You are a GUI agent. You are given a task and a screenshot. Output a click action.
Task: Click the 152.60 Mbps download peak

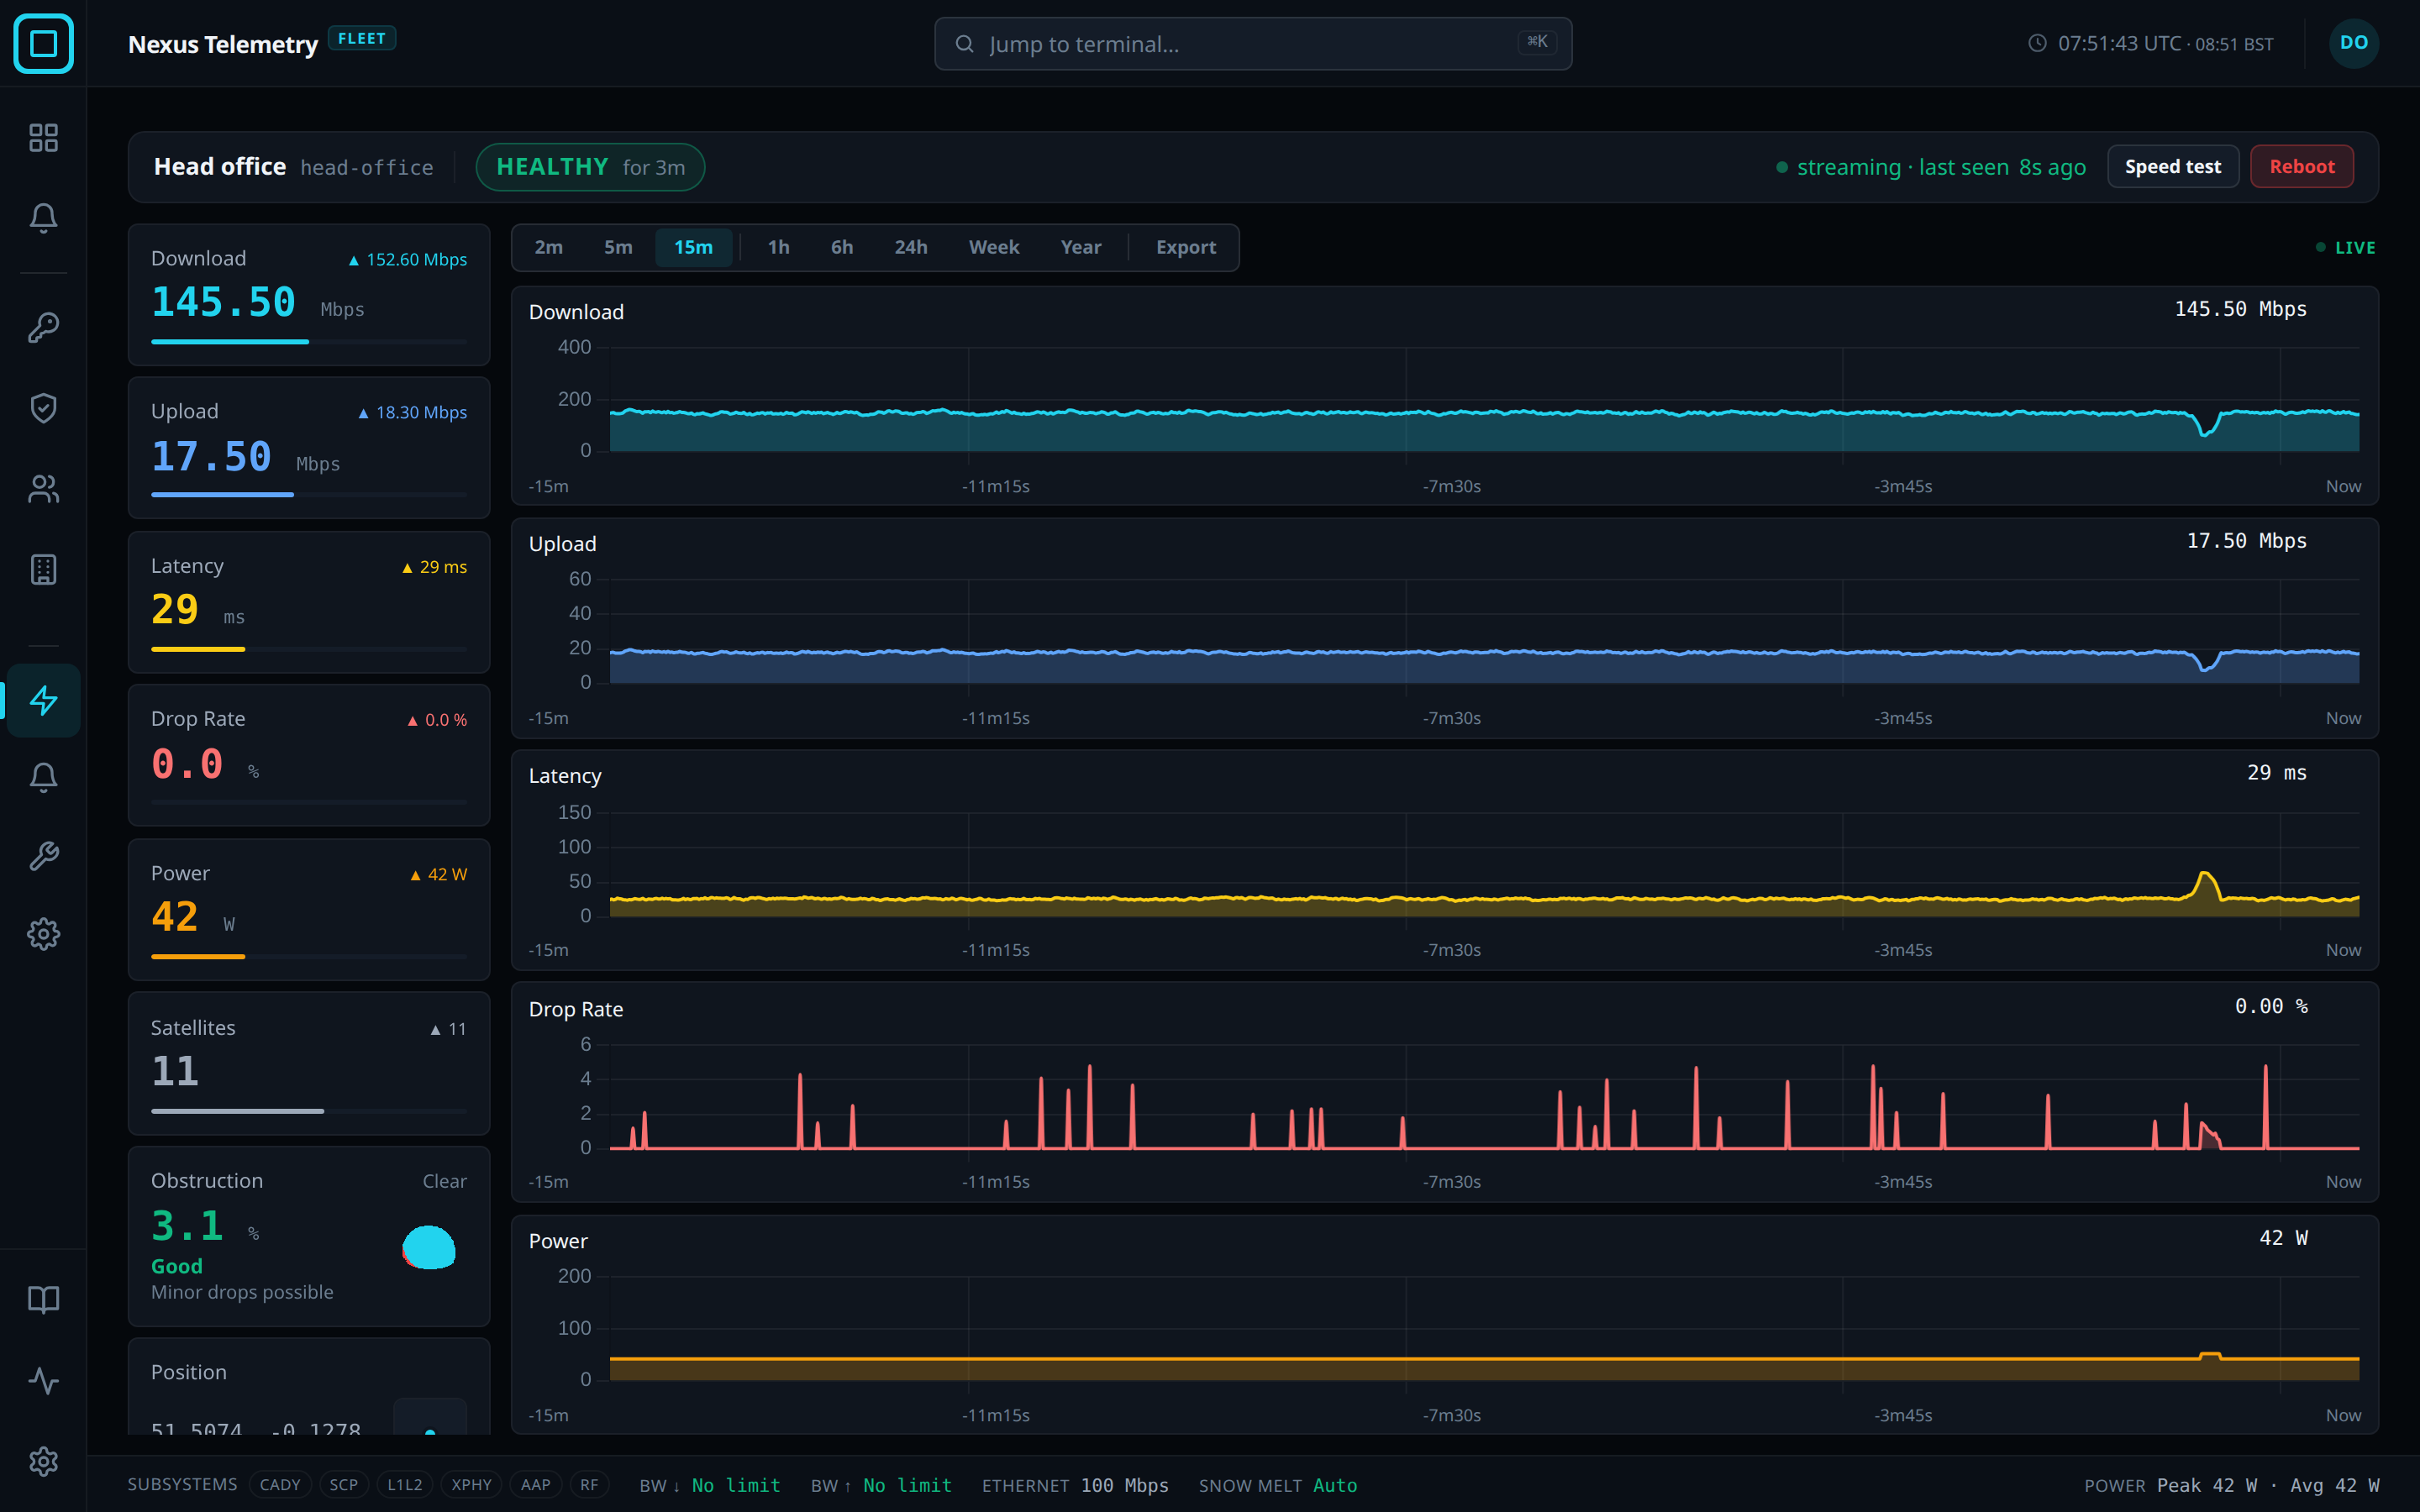407,259
